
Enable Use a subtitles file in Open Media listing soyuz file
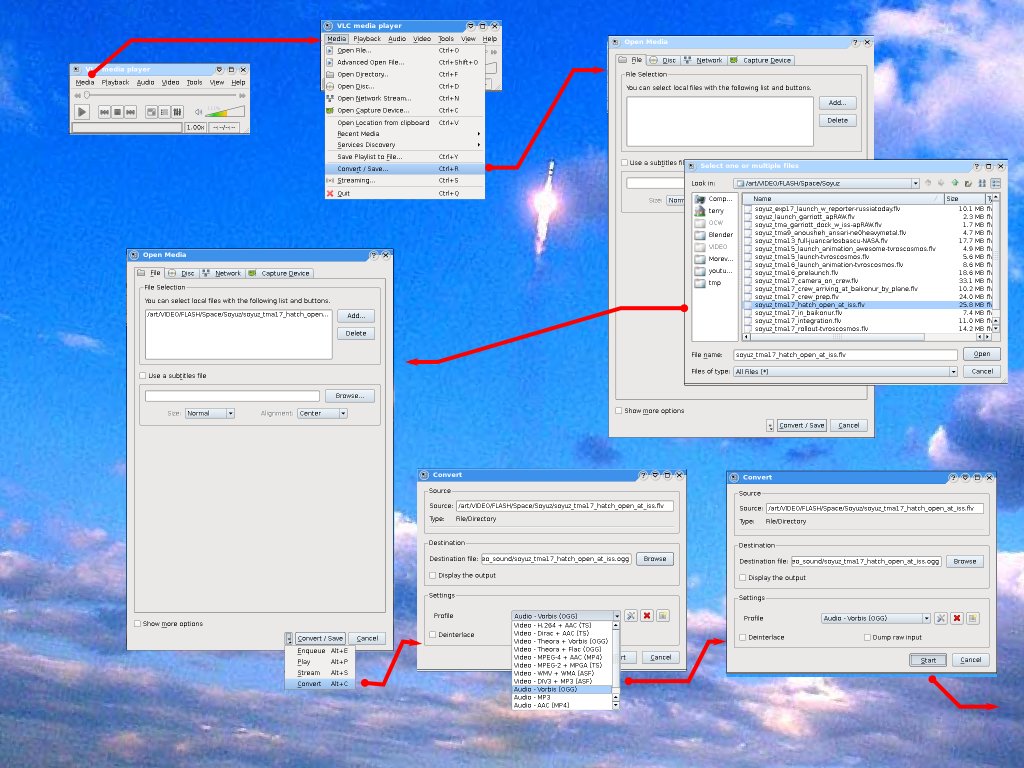click(x=143, y=376)
